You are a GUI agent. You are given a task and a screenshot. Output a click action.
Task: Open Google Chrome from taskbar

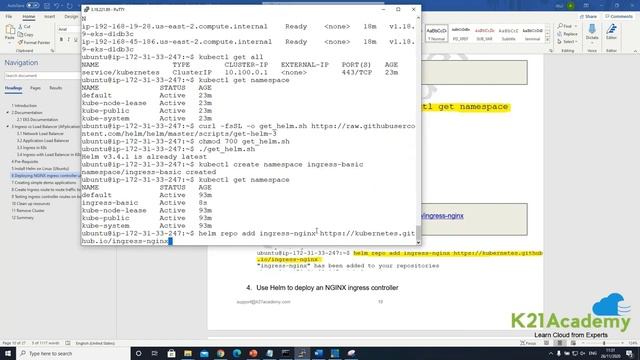point(221,353)
